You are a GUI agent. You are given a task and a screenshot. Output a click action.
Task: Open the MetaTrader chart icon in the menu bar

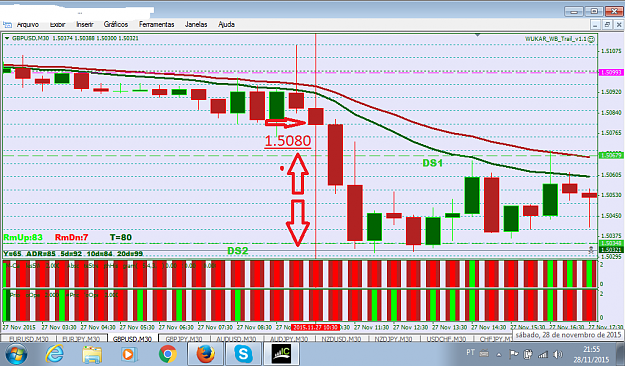tap(7, 25)
